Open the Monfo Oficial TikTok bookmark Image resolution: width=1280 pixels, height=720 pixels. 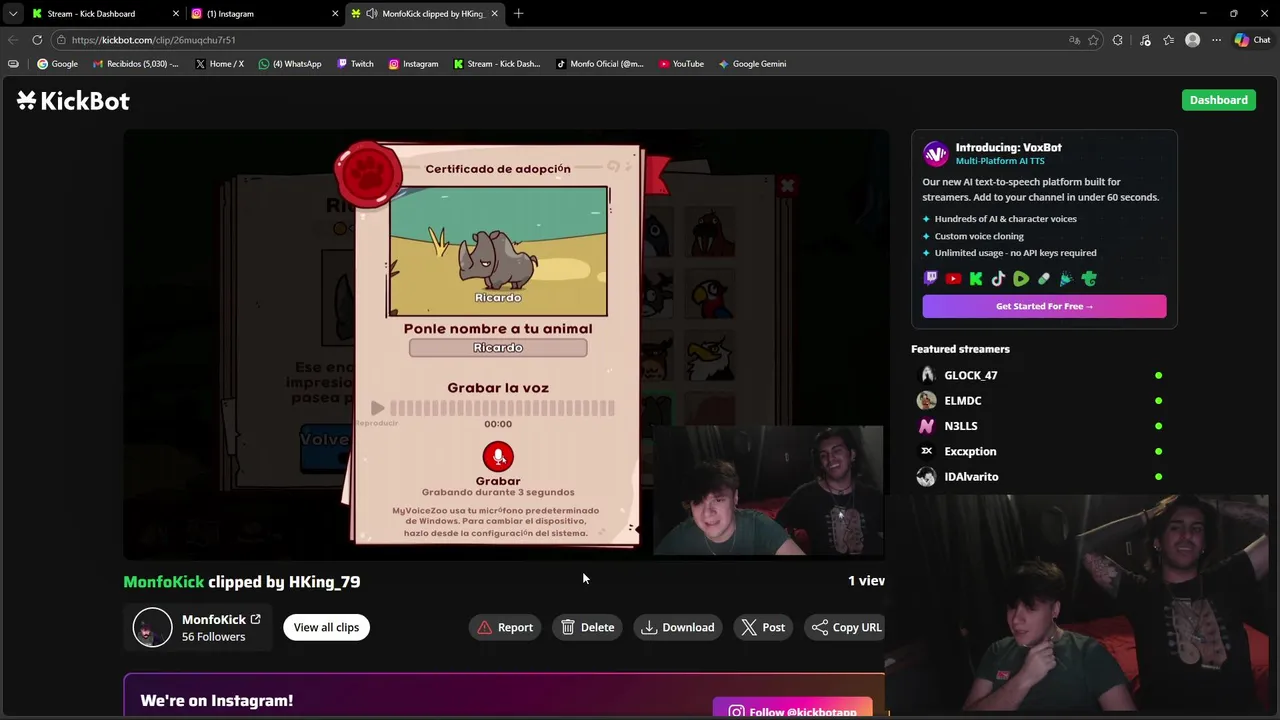[x=600, y=64]
